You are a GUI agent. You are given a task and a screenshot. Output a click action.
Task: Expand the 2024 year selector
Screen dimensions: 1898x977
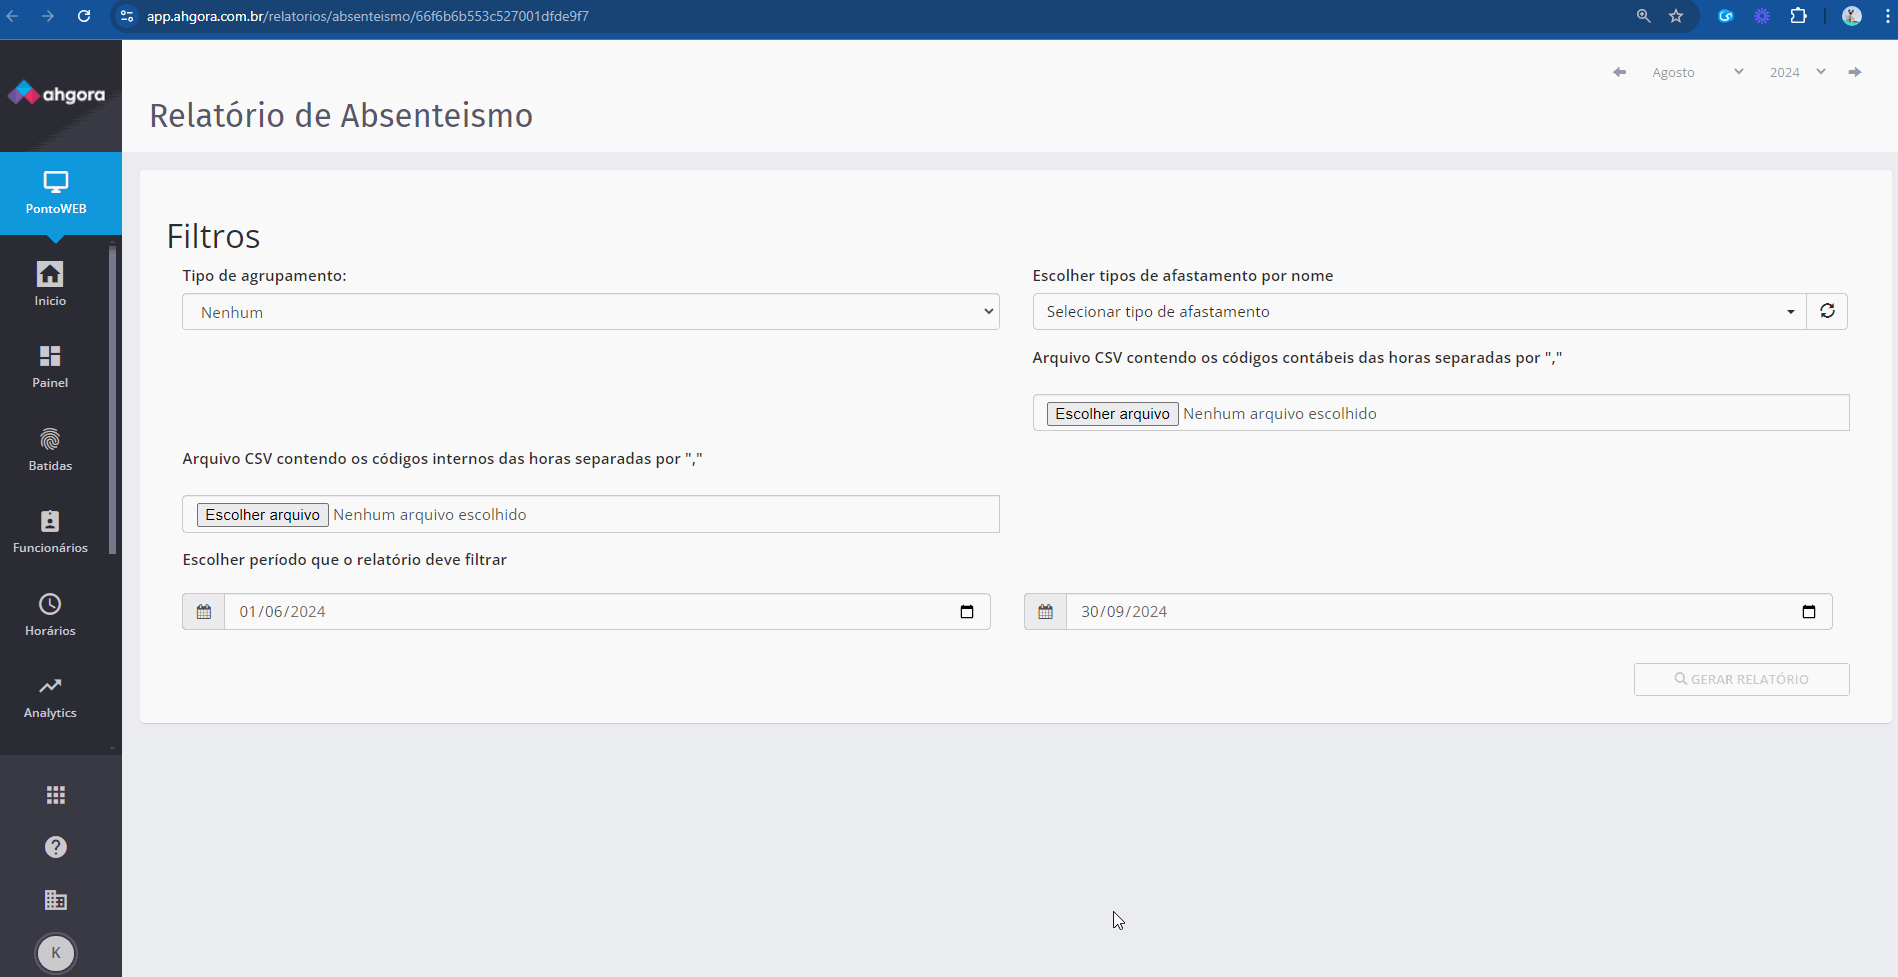1797,72
